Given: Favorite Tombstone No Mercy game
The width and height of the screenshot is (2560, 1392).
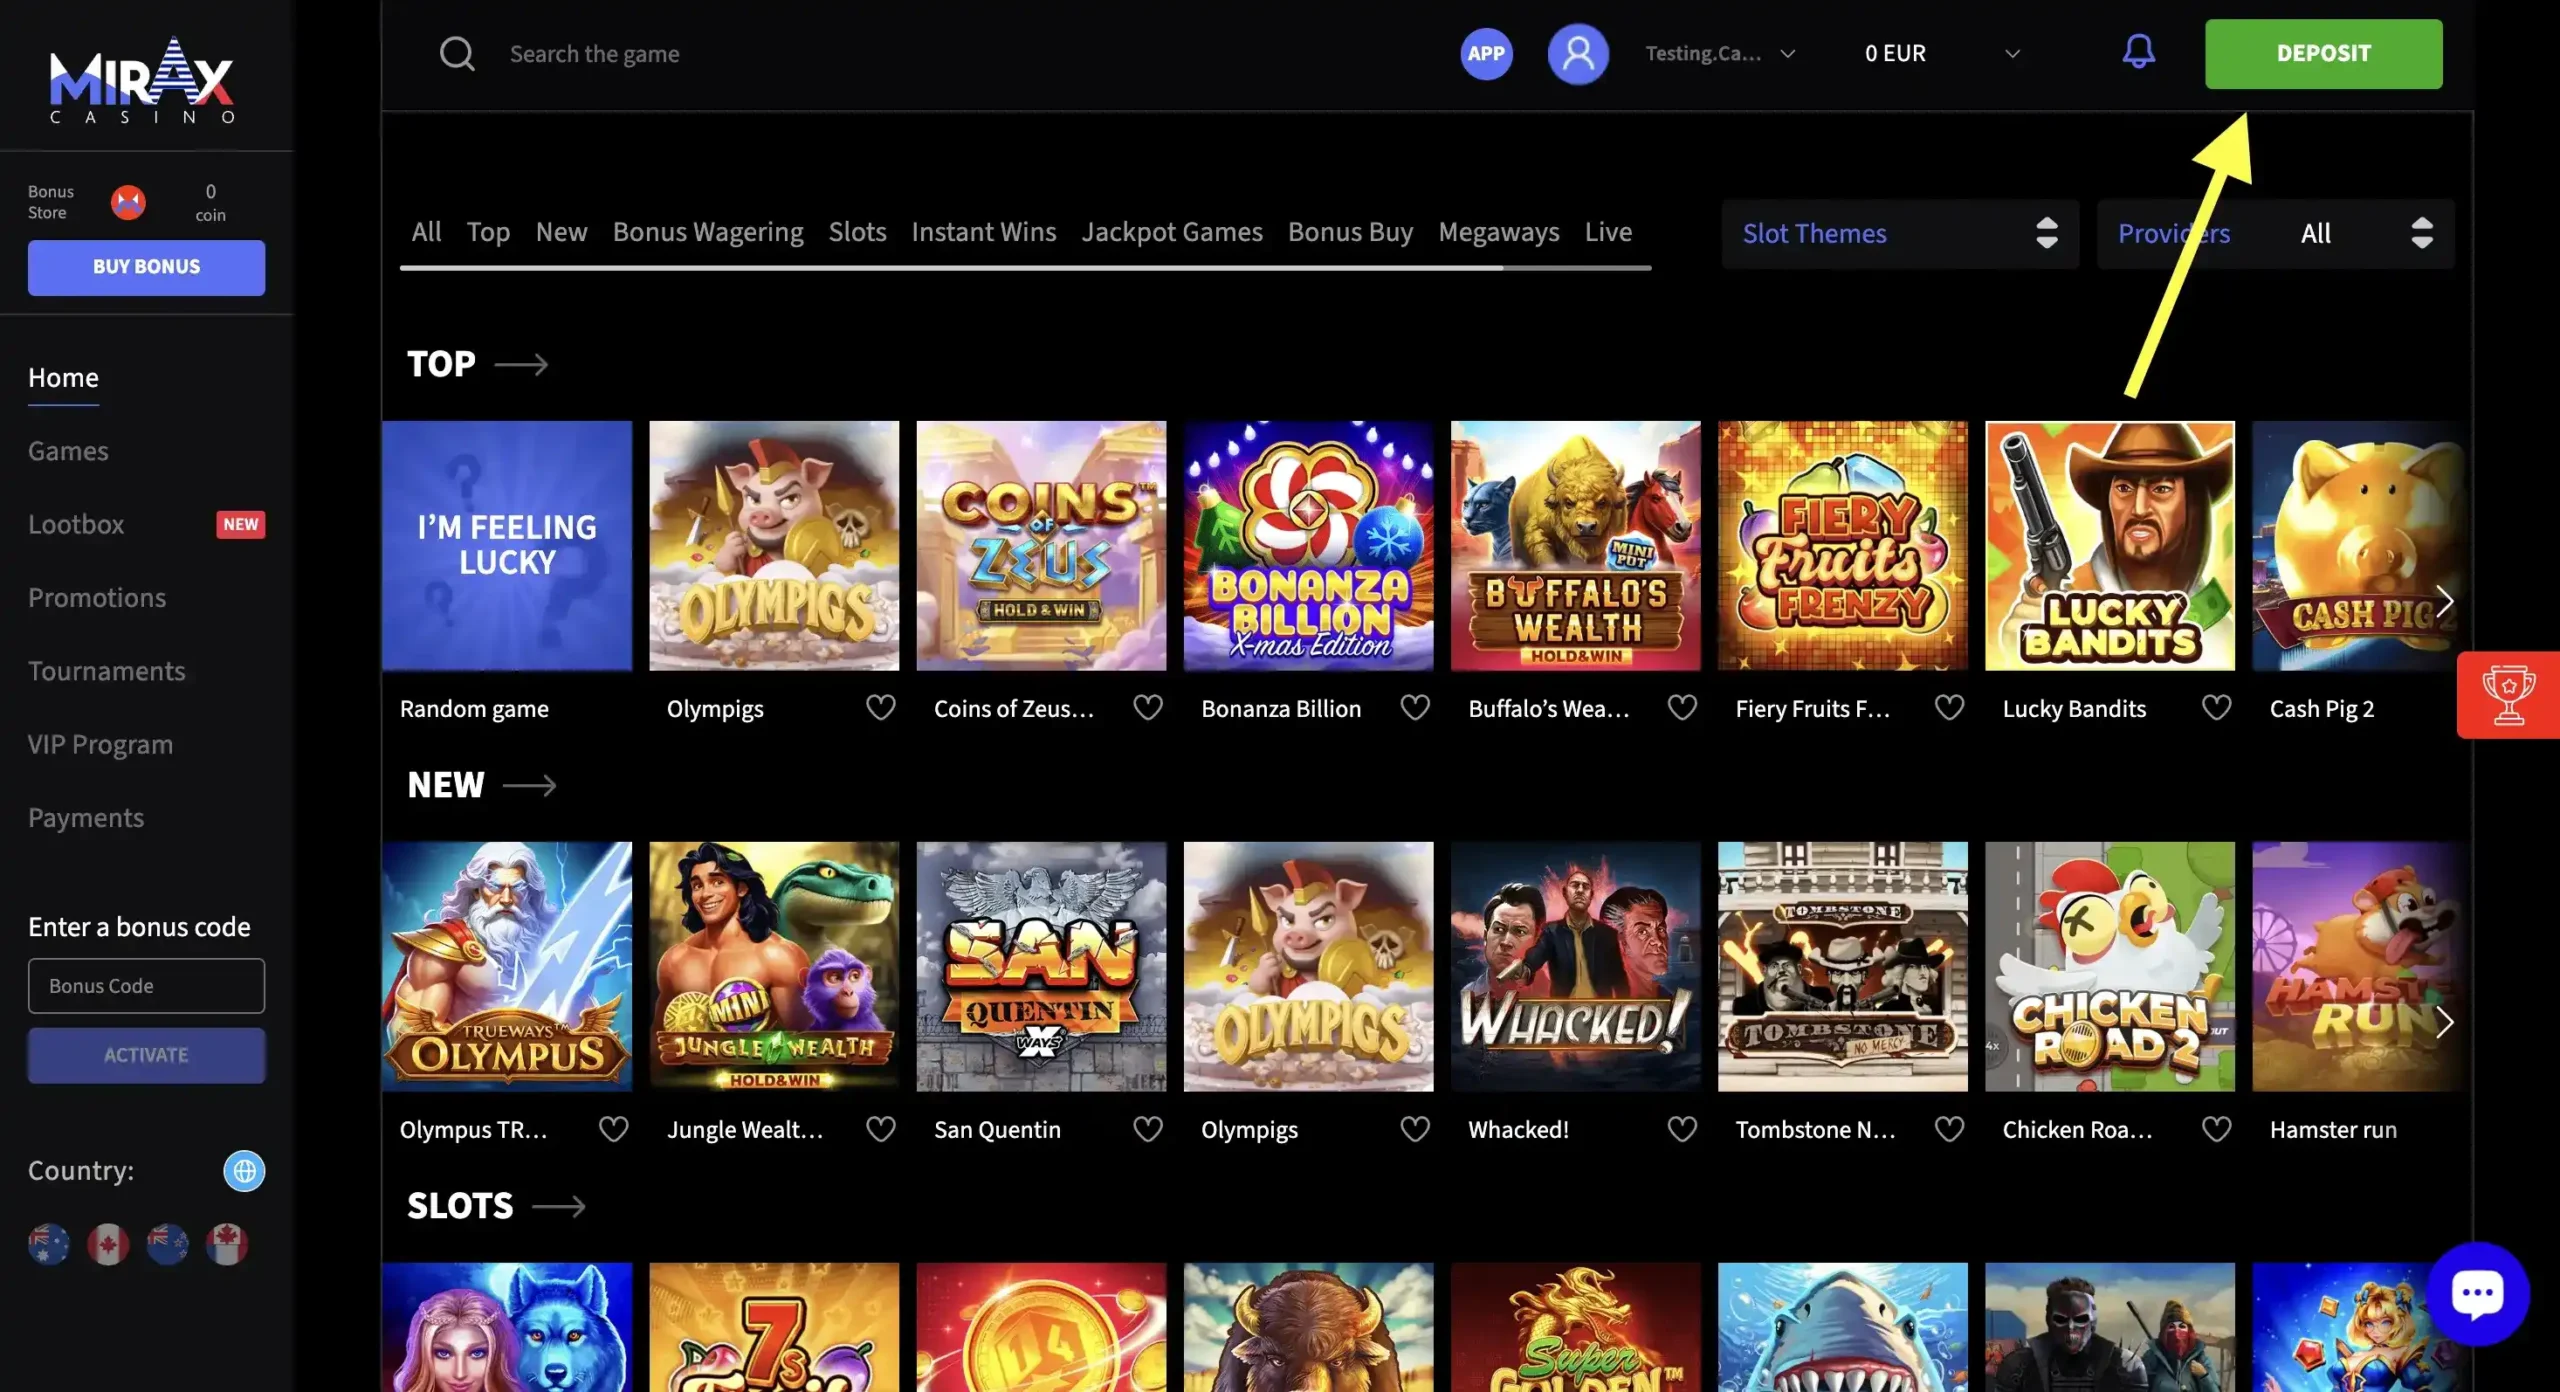Looking at the screenshot, I should point(1949,1129).
